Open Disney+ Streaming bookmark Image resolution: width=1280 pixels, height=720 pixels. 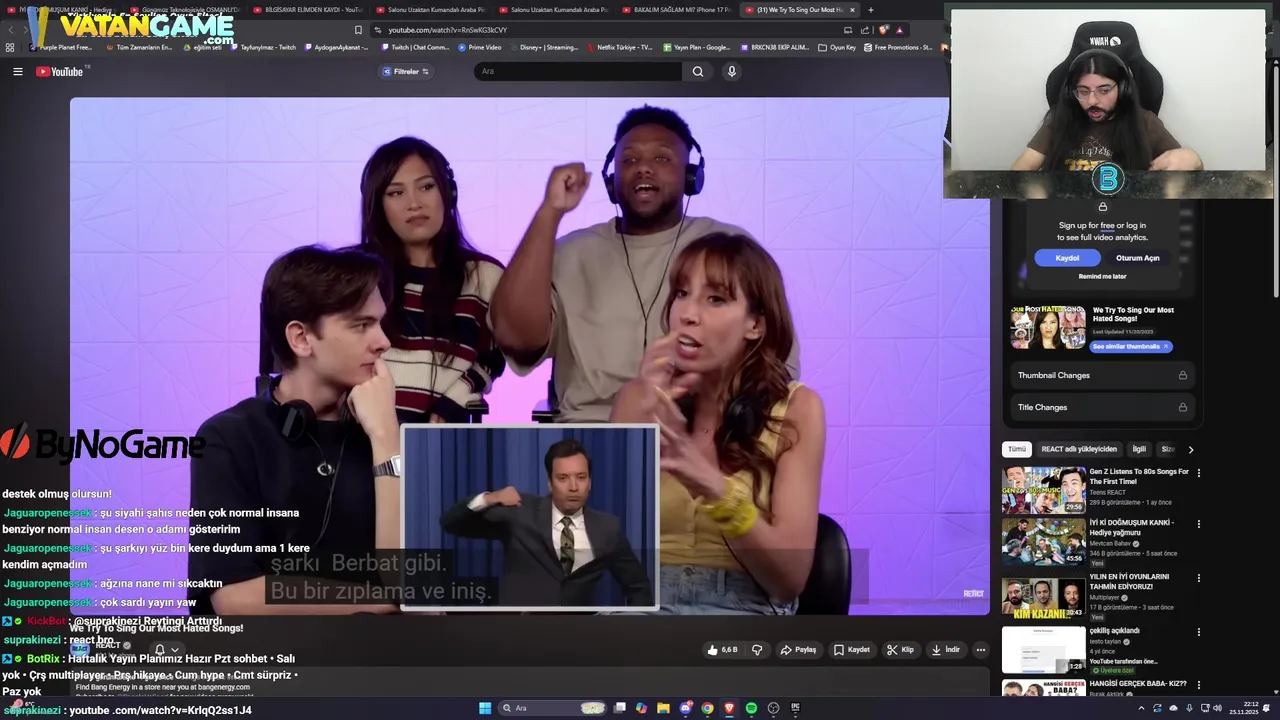[x=544, y=47]
